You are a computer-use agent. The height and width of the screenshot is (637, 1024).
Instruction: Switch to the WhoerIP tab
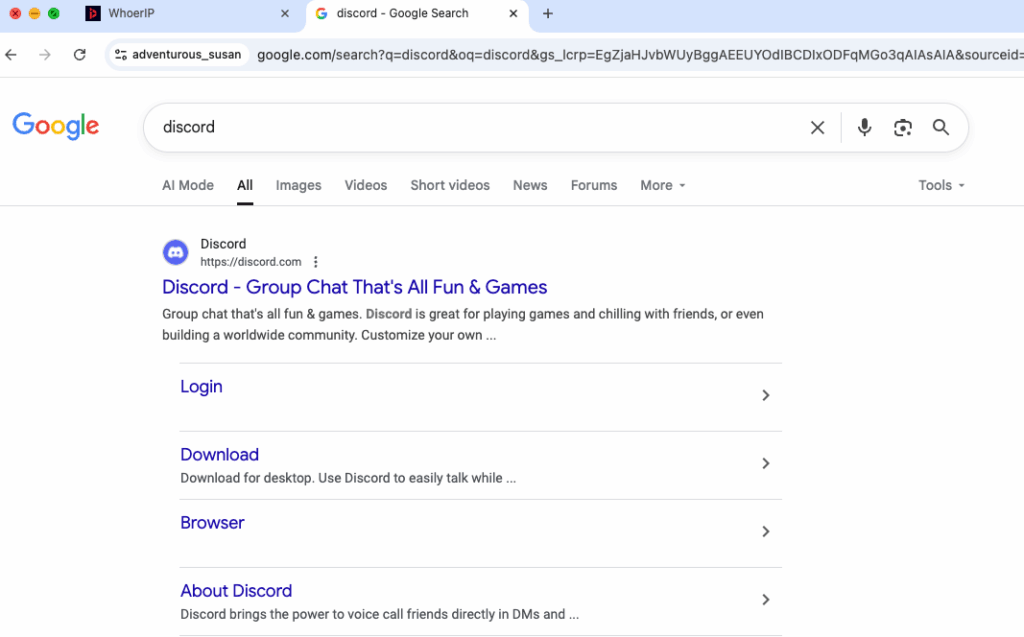[x=188, y=13]
